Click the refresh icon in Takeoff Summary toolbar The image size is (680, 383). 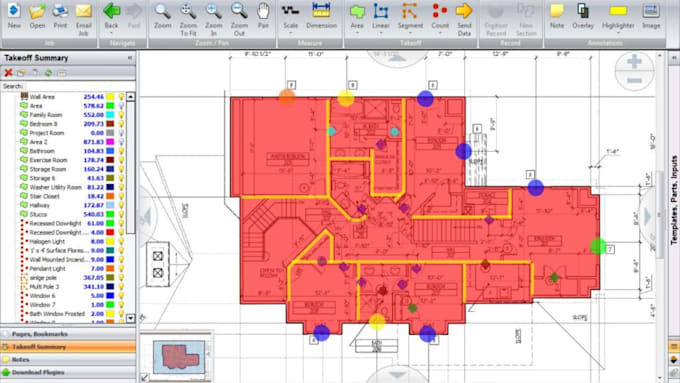[x=48, y=73]
